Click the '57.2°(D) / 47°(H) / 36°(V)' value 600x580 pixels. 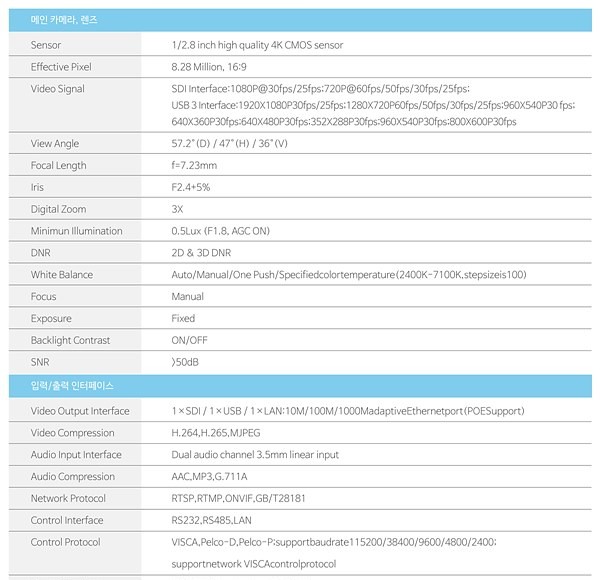[229, 143]
